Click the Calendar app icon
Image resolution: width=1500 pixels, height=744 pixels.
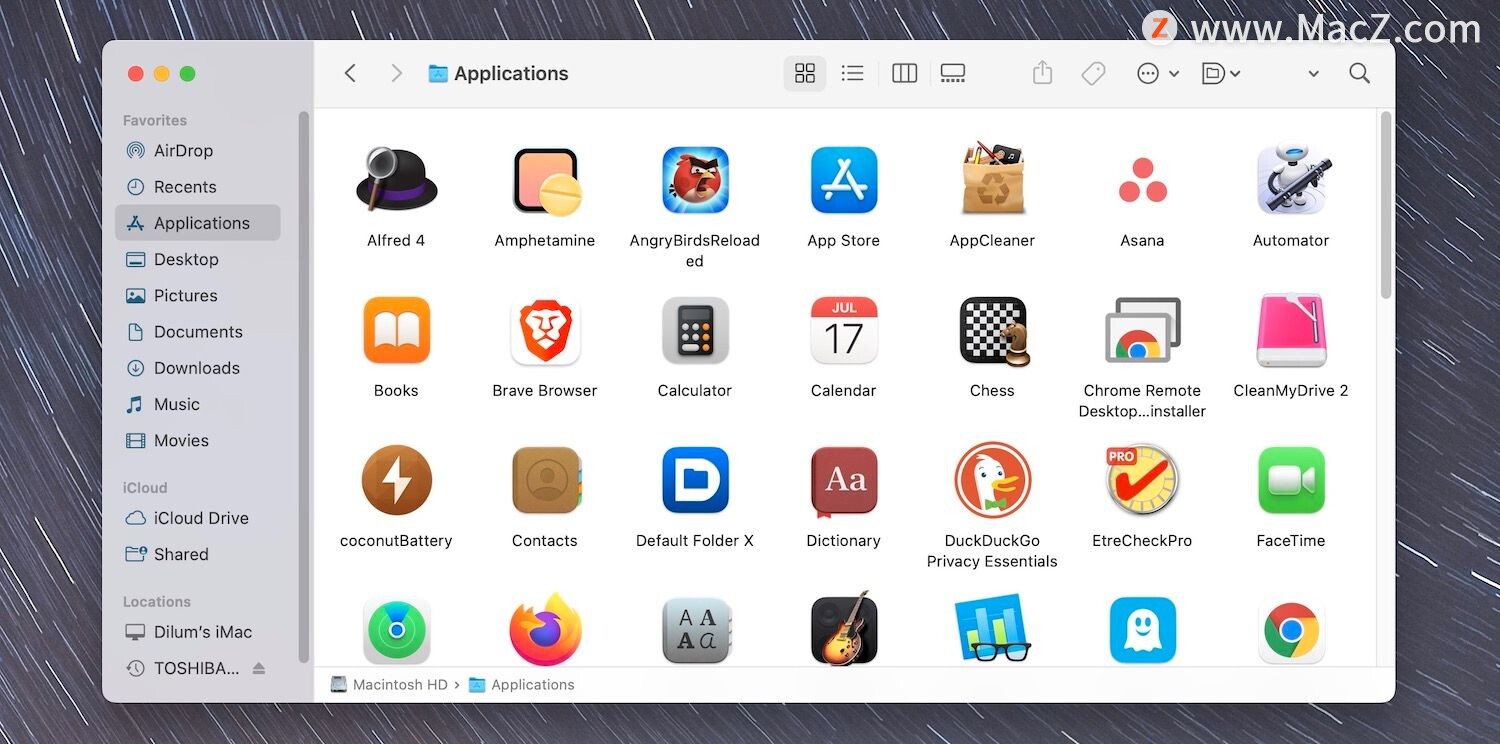point(844,330)
